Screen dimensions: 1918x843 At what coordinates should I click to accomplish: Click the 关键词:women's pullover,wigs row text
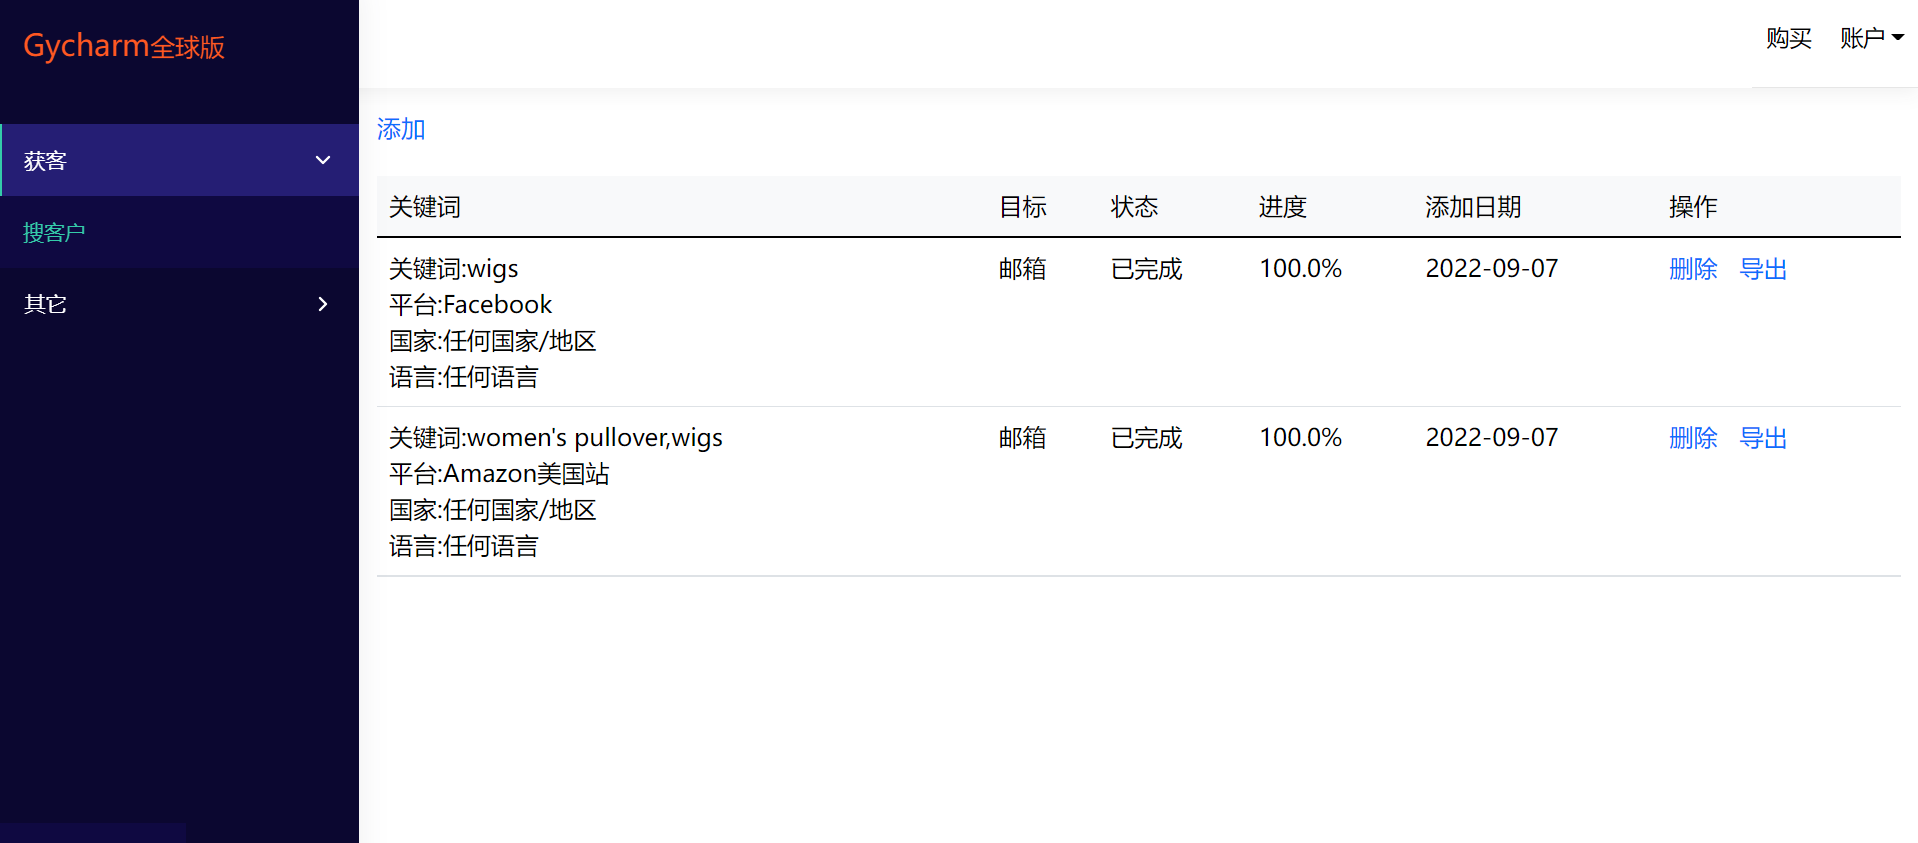coord(555,438)
